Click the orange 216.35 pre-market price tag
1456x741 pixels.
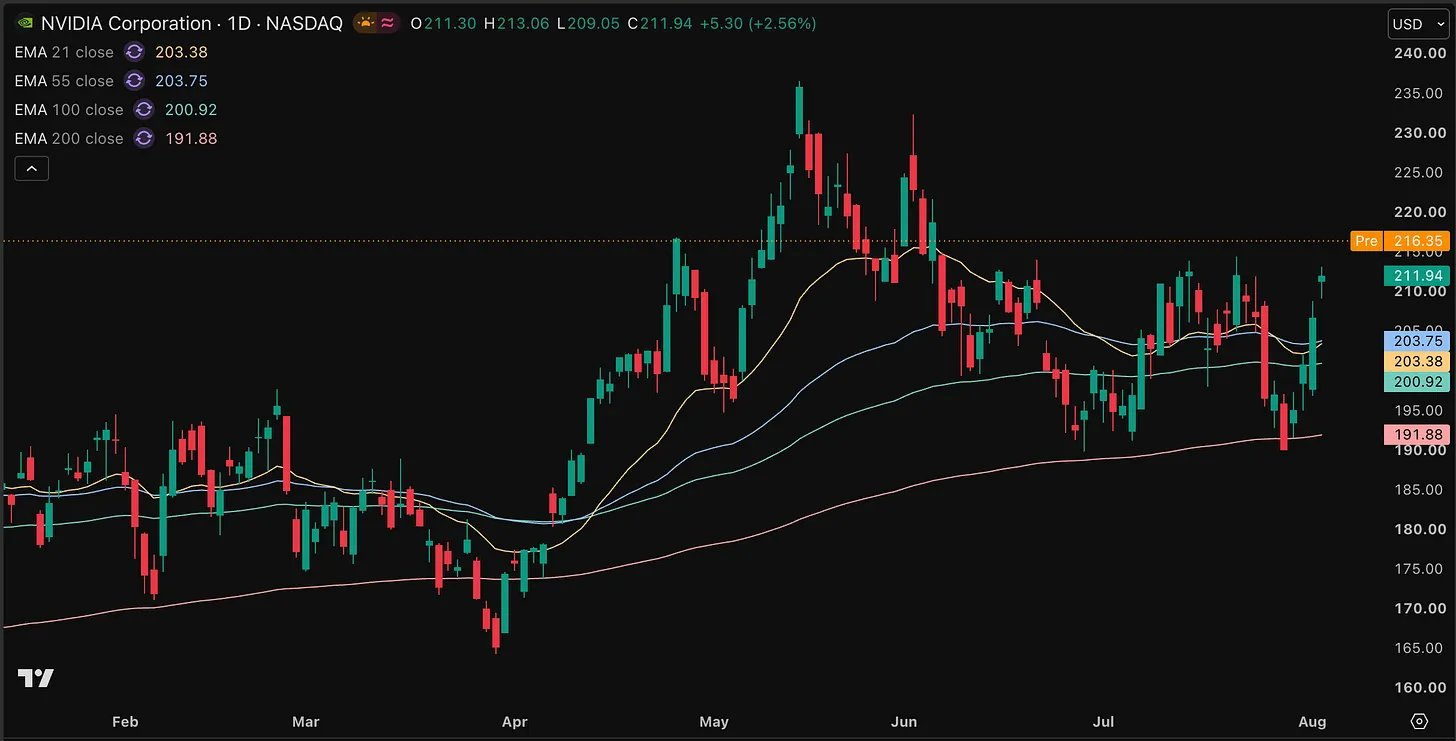point(1416,241)
